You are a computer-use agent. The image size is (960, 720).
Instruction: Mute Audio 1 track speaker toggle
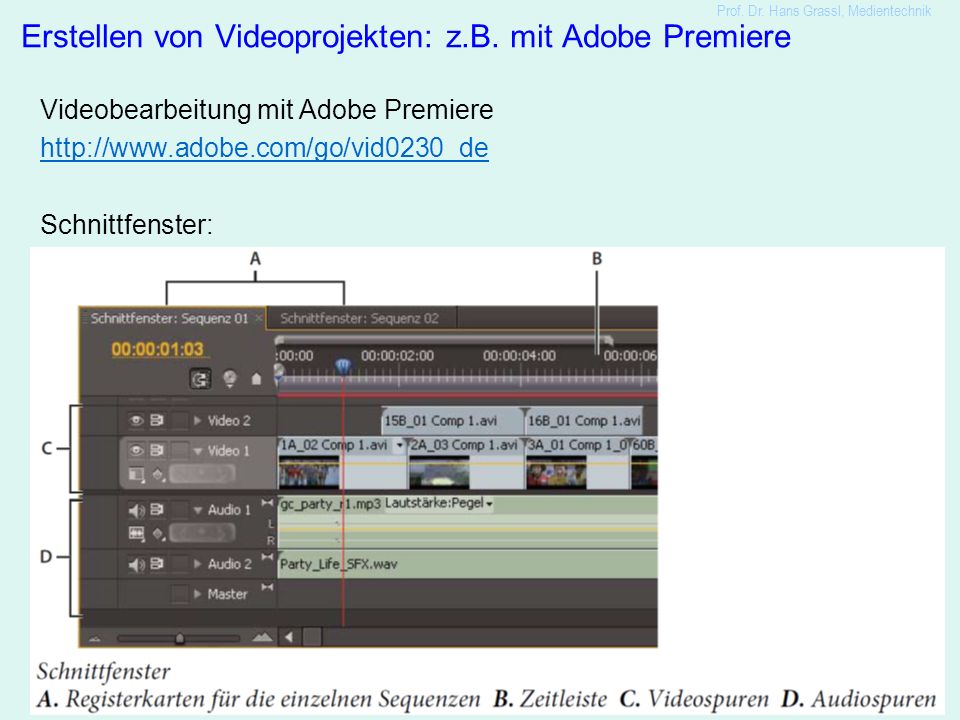click(x=136, y=510)
